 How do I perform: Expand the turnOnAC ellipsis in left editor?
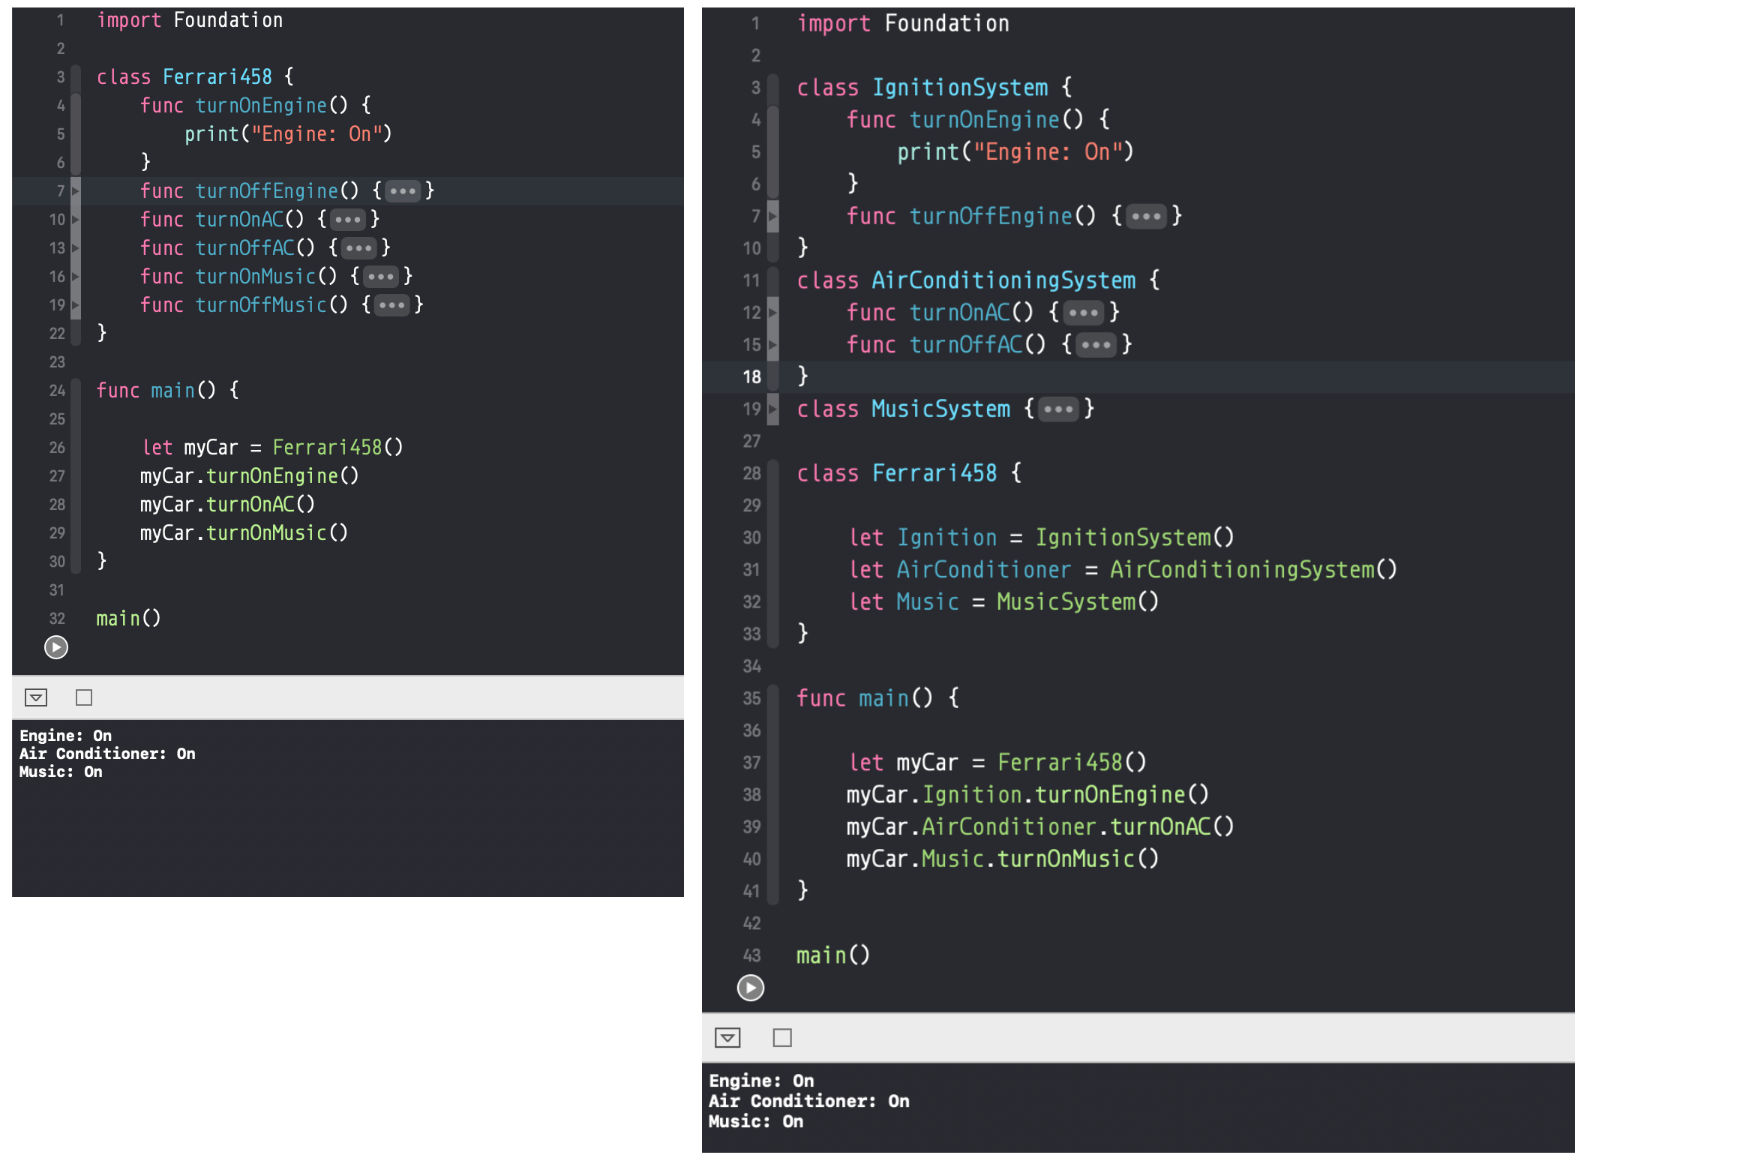348,219
